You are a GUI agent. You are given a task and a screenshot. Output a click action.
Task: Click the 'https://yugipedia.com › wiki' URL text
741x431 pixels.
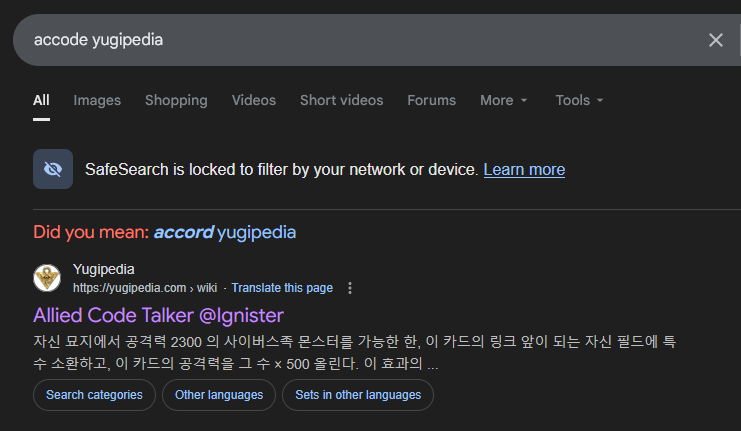coord(145,288)
